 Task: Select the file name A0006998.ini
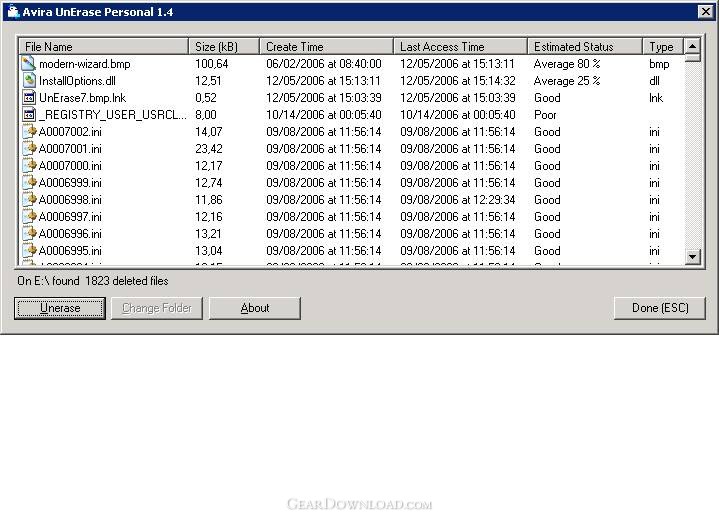pyautogui.click(x=70, y=199)
